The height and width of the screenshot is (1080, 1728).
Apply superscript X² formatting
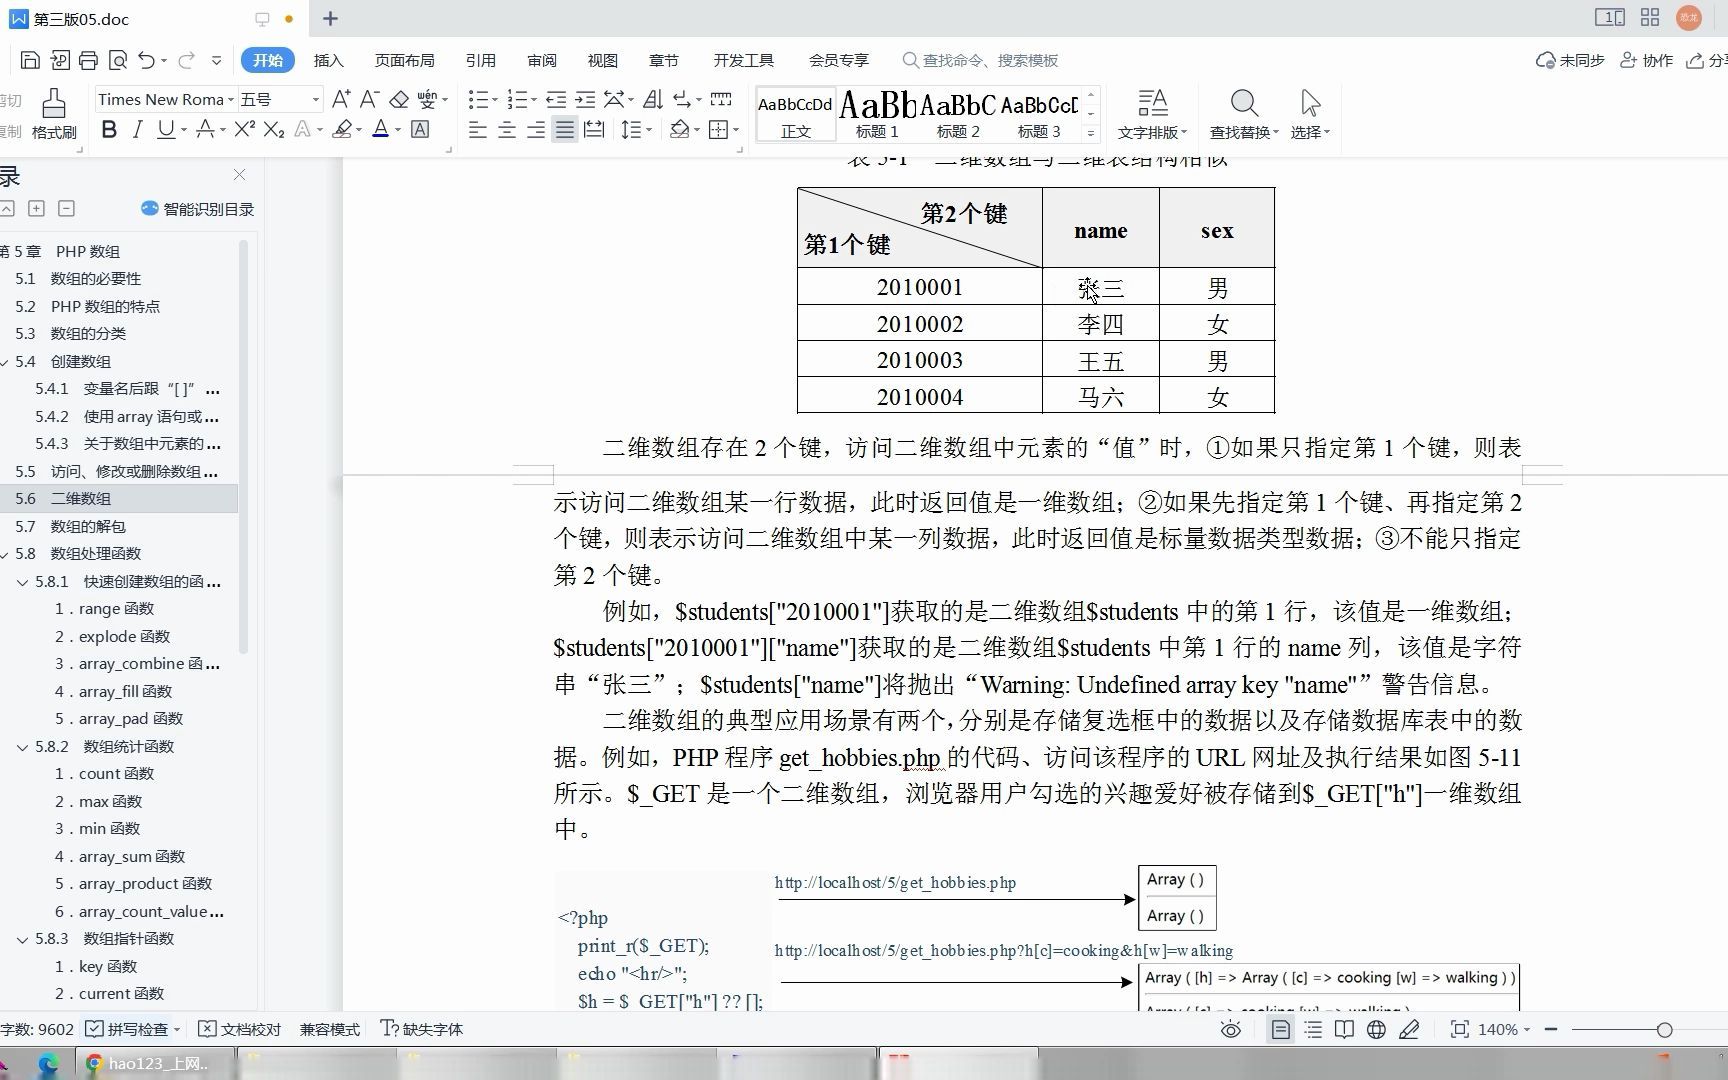point(245,130)
